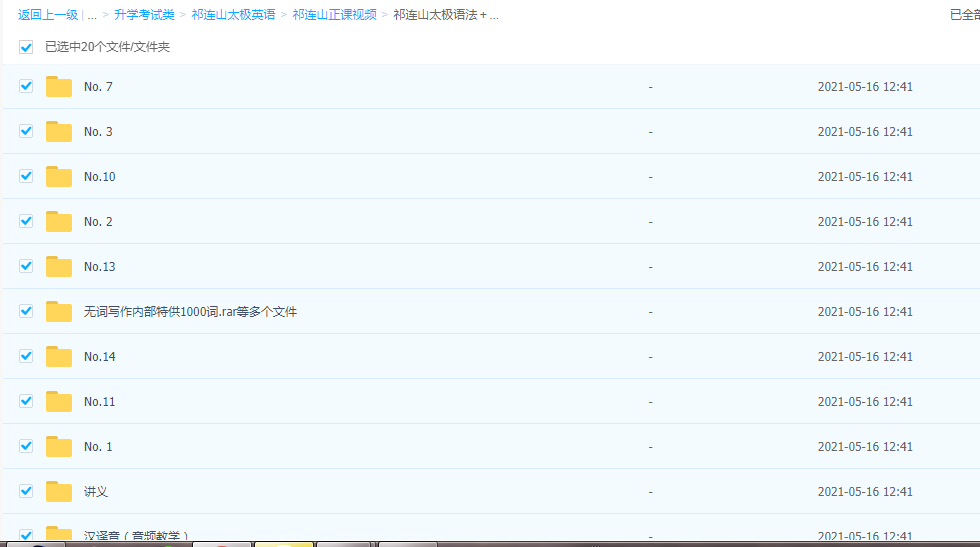
Task: Uncheck the 无词写作内部特供1000词 folder checkbox
Action: point(26,311)
